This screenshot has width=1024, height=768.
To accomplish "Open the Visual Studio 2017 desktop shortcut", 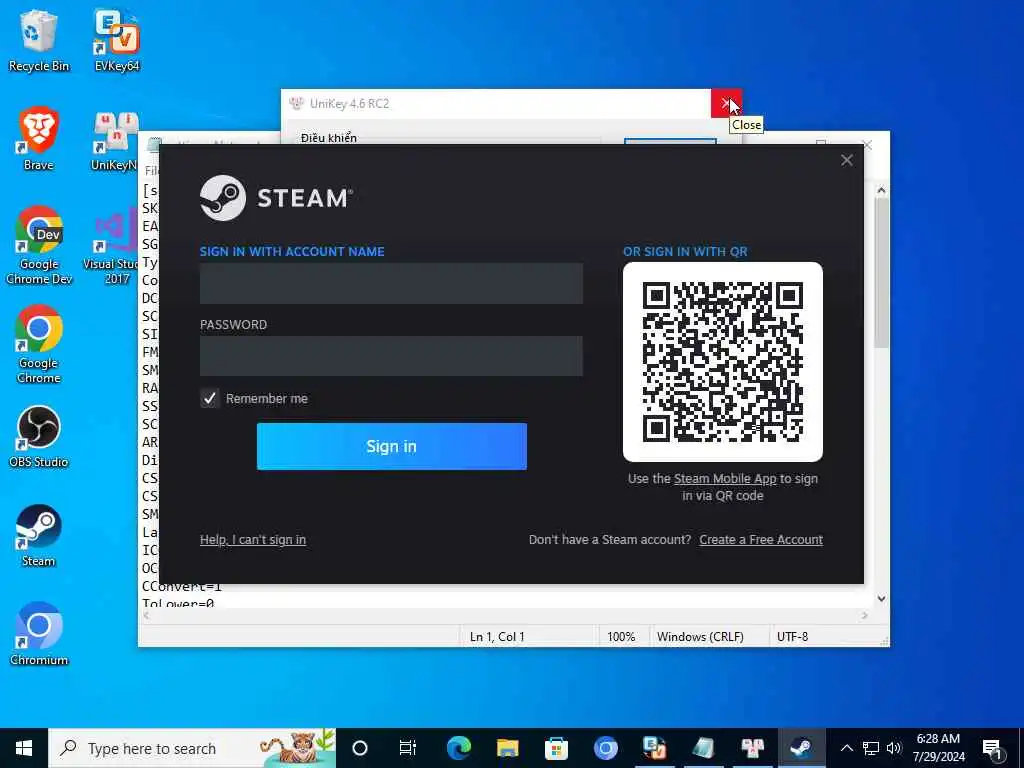I will point(111,246).
